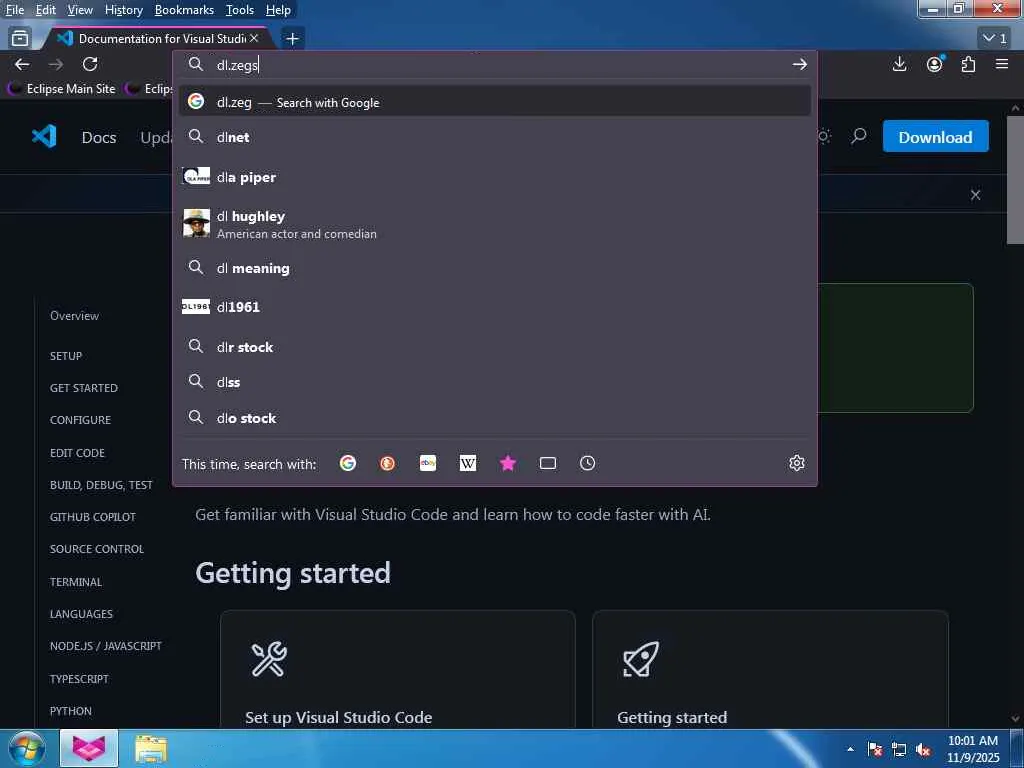
Task: Search bookmarks with the pink star icon
Action: 507,463
